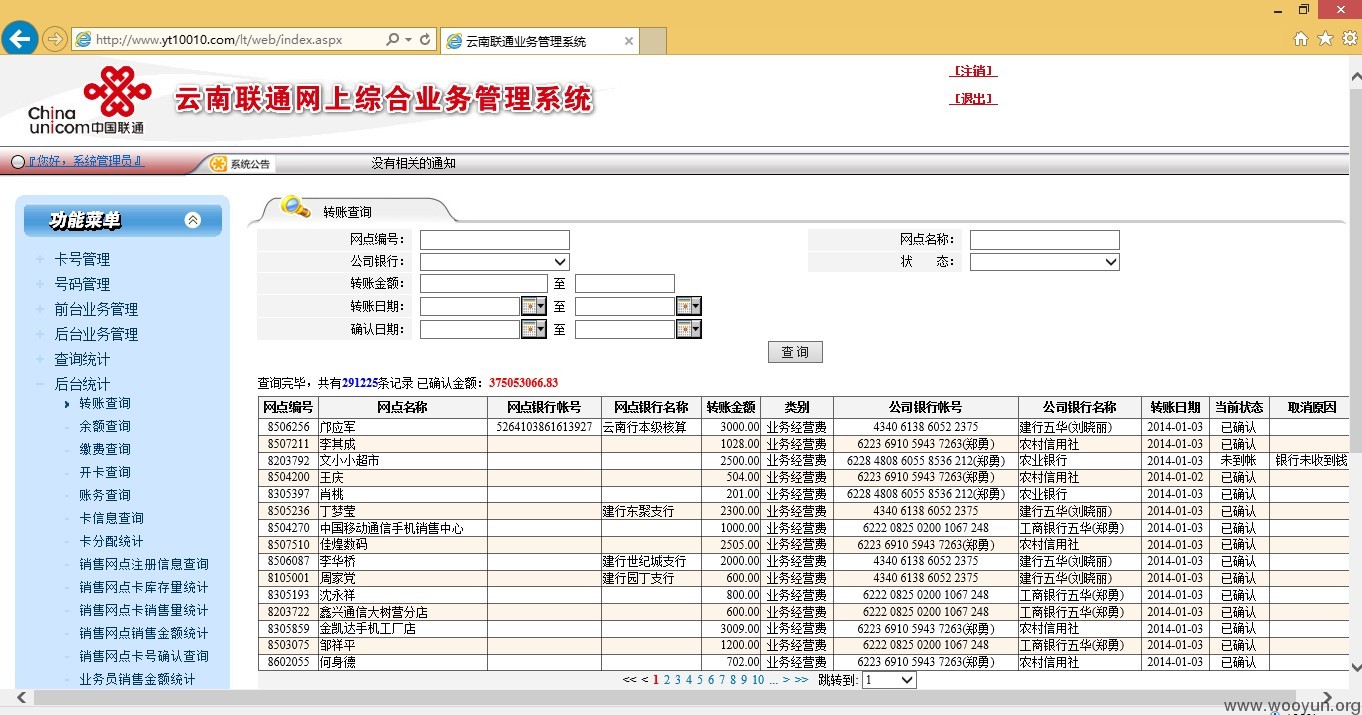The width and height of the screenshot is (1362, 715).
Task: Collapse 功能菜单 using its chevron icon
Action: coord(193,220)
